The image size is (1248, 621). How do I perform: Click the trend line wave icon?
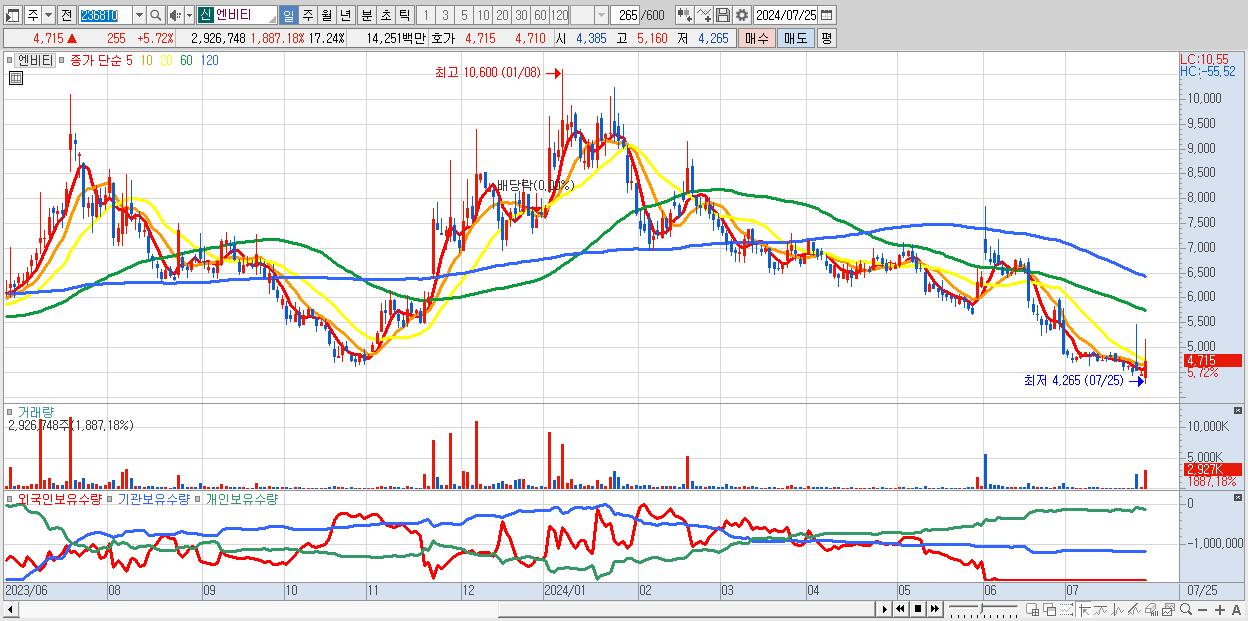click(x=1101, y=610)
